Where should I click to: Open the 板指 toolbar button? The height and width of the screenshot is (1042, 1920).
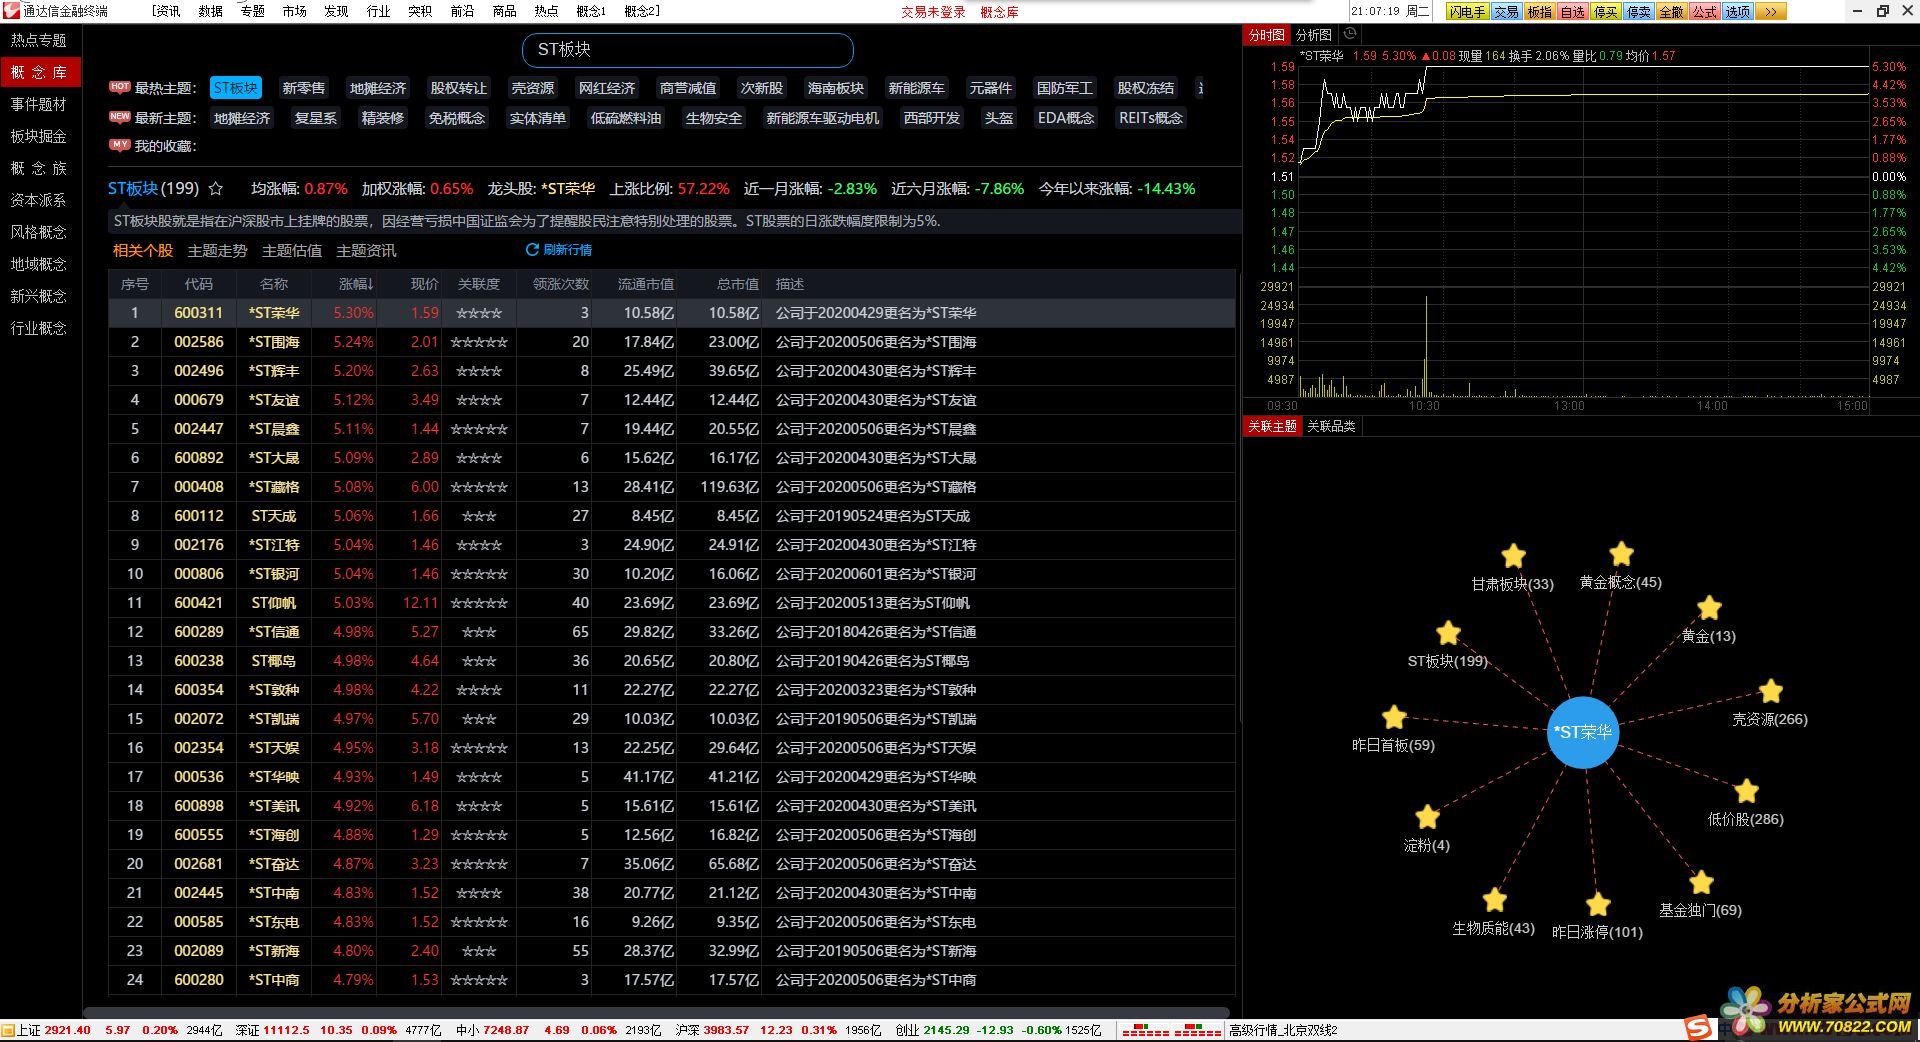coord(1540,12)
